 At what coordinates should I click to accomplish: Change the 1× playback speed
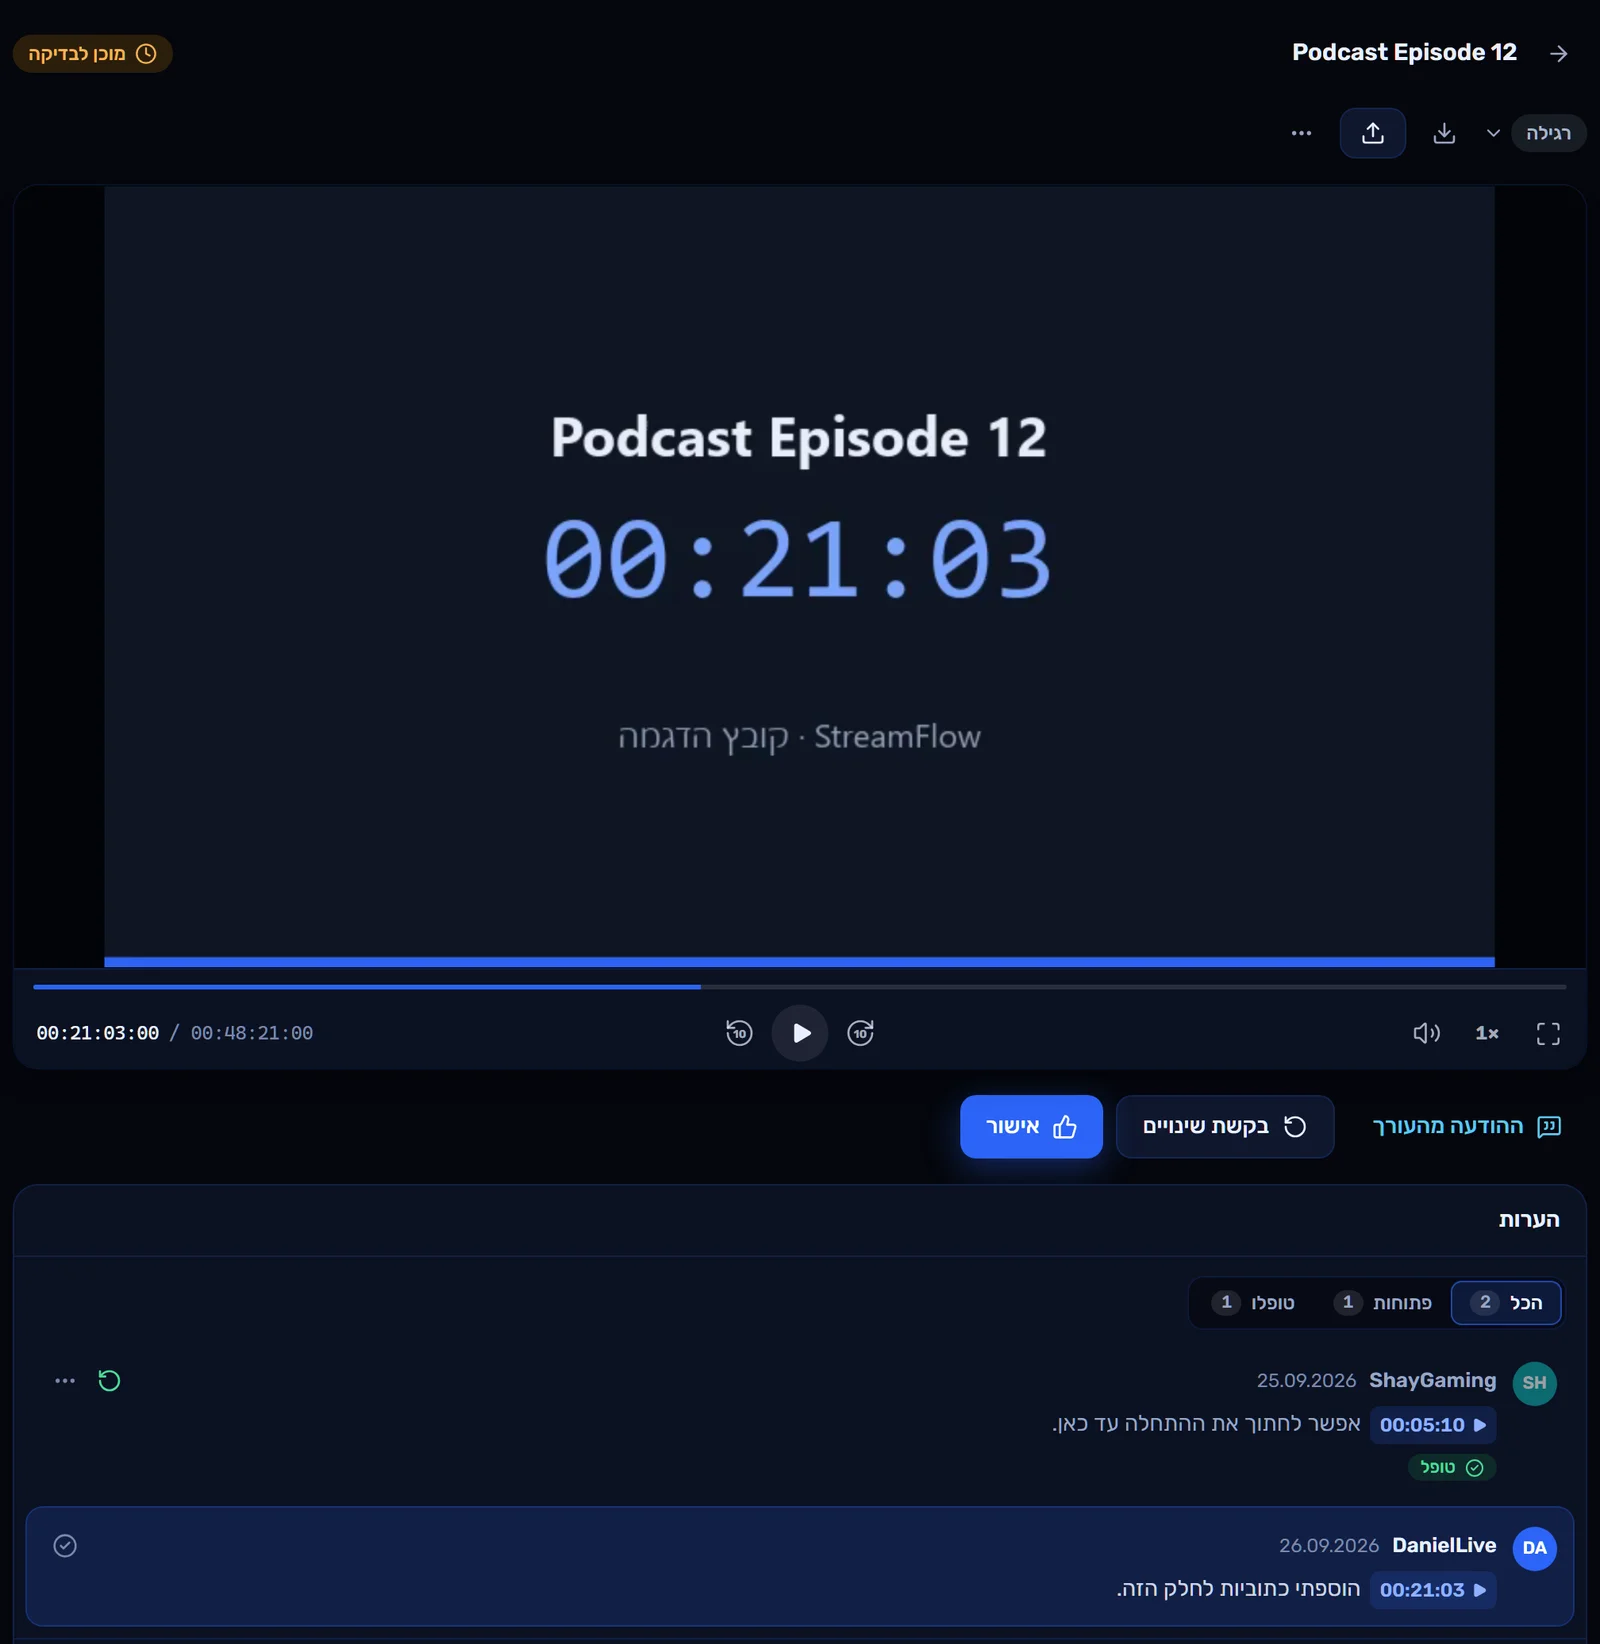pos(1487,1033)
